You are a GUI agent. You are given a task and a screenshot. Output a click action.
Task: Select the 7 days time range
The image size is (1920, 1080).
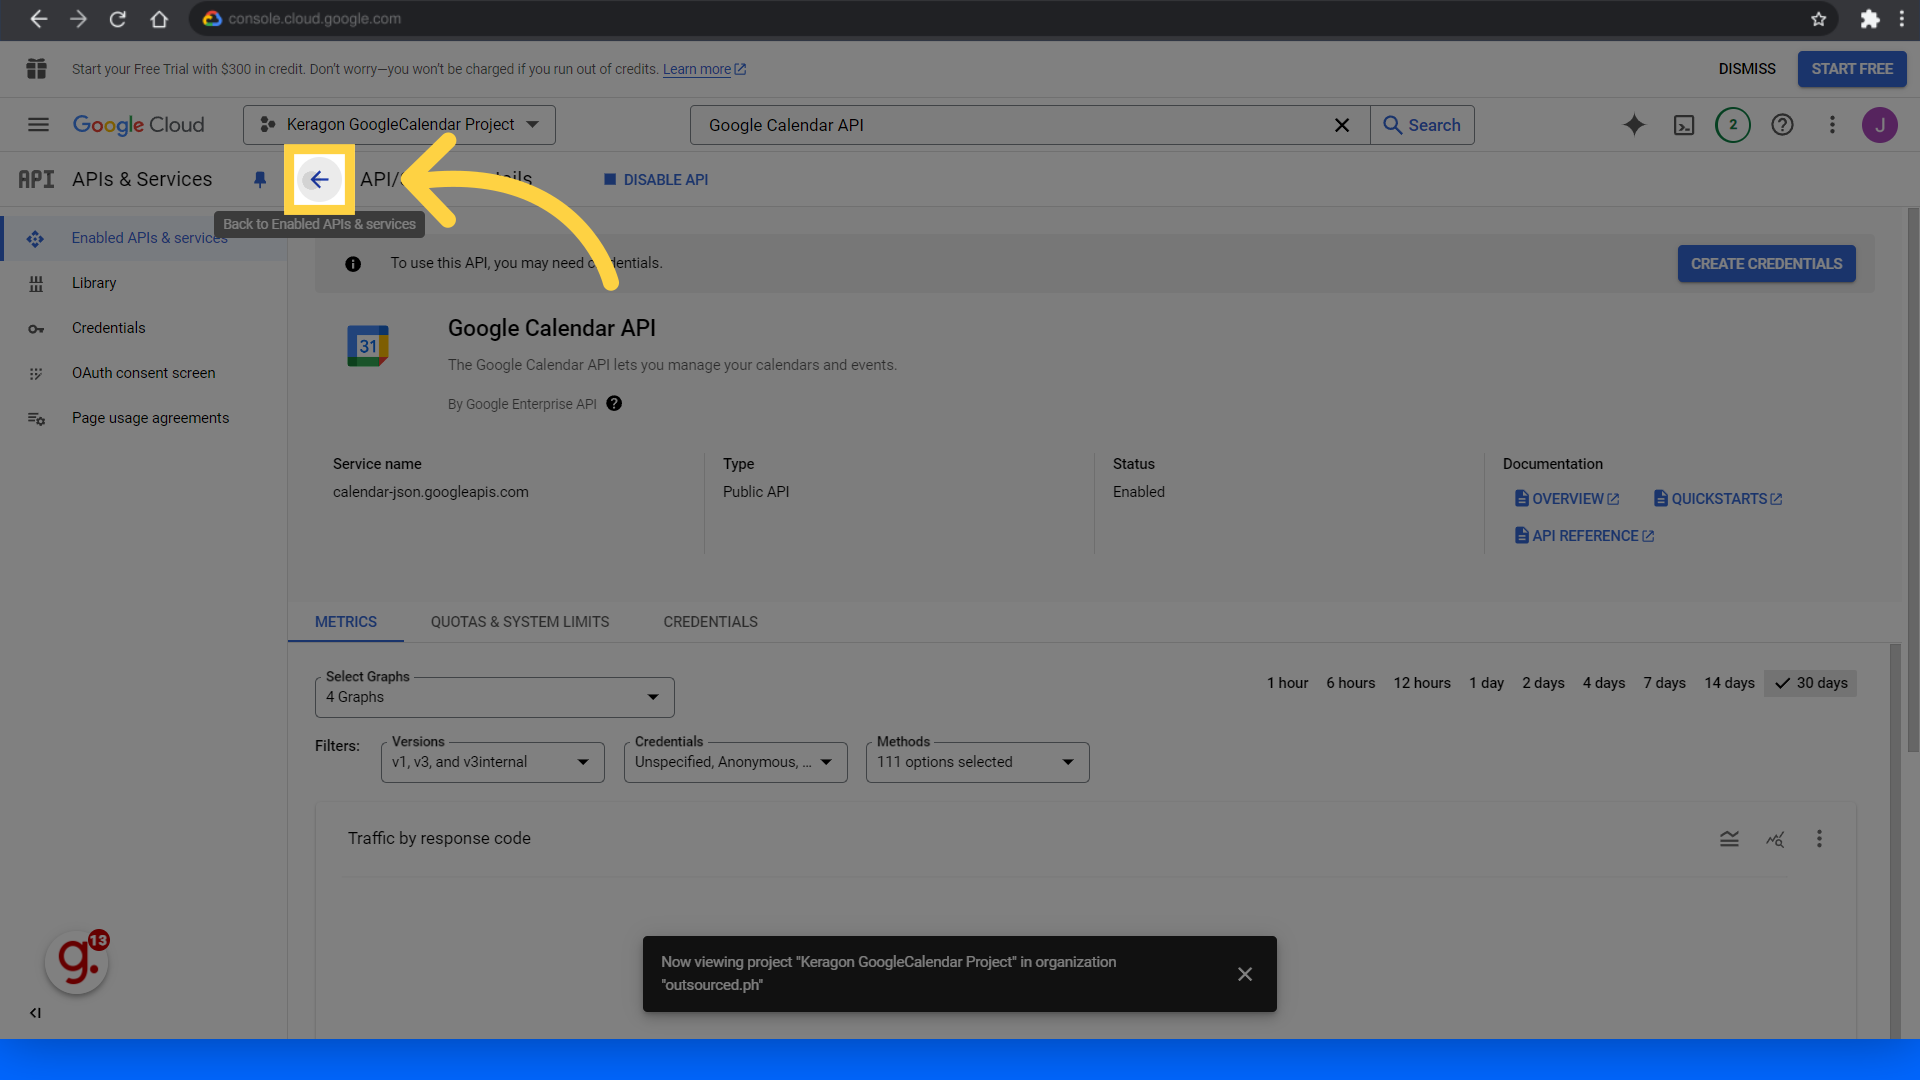tap(1664, 683)
